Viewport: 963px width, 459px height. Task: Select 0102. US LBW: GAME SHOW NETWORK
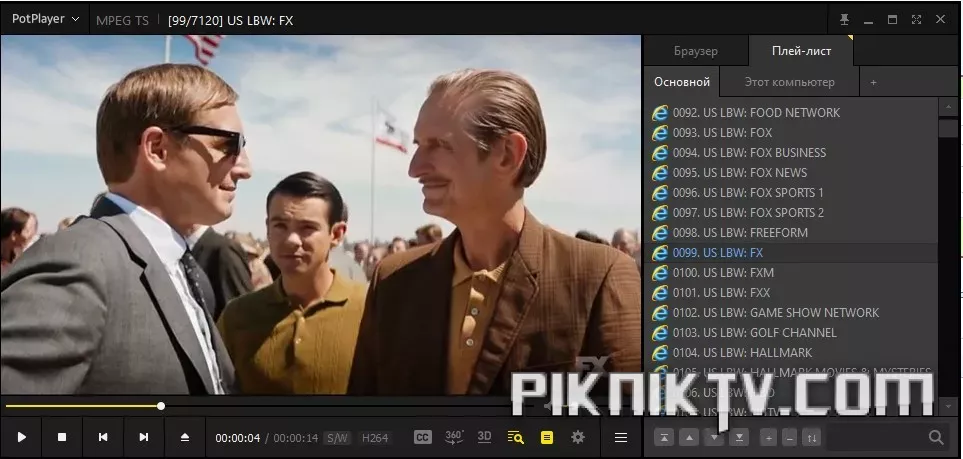[x=791, y=312]
